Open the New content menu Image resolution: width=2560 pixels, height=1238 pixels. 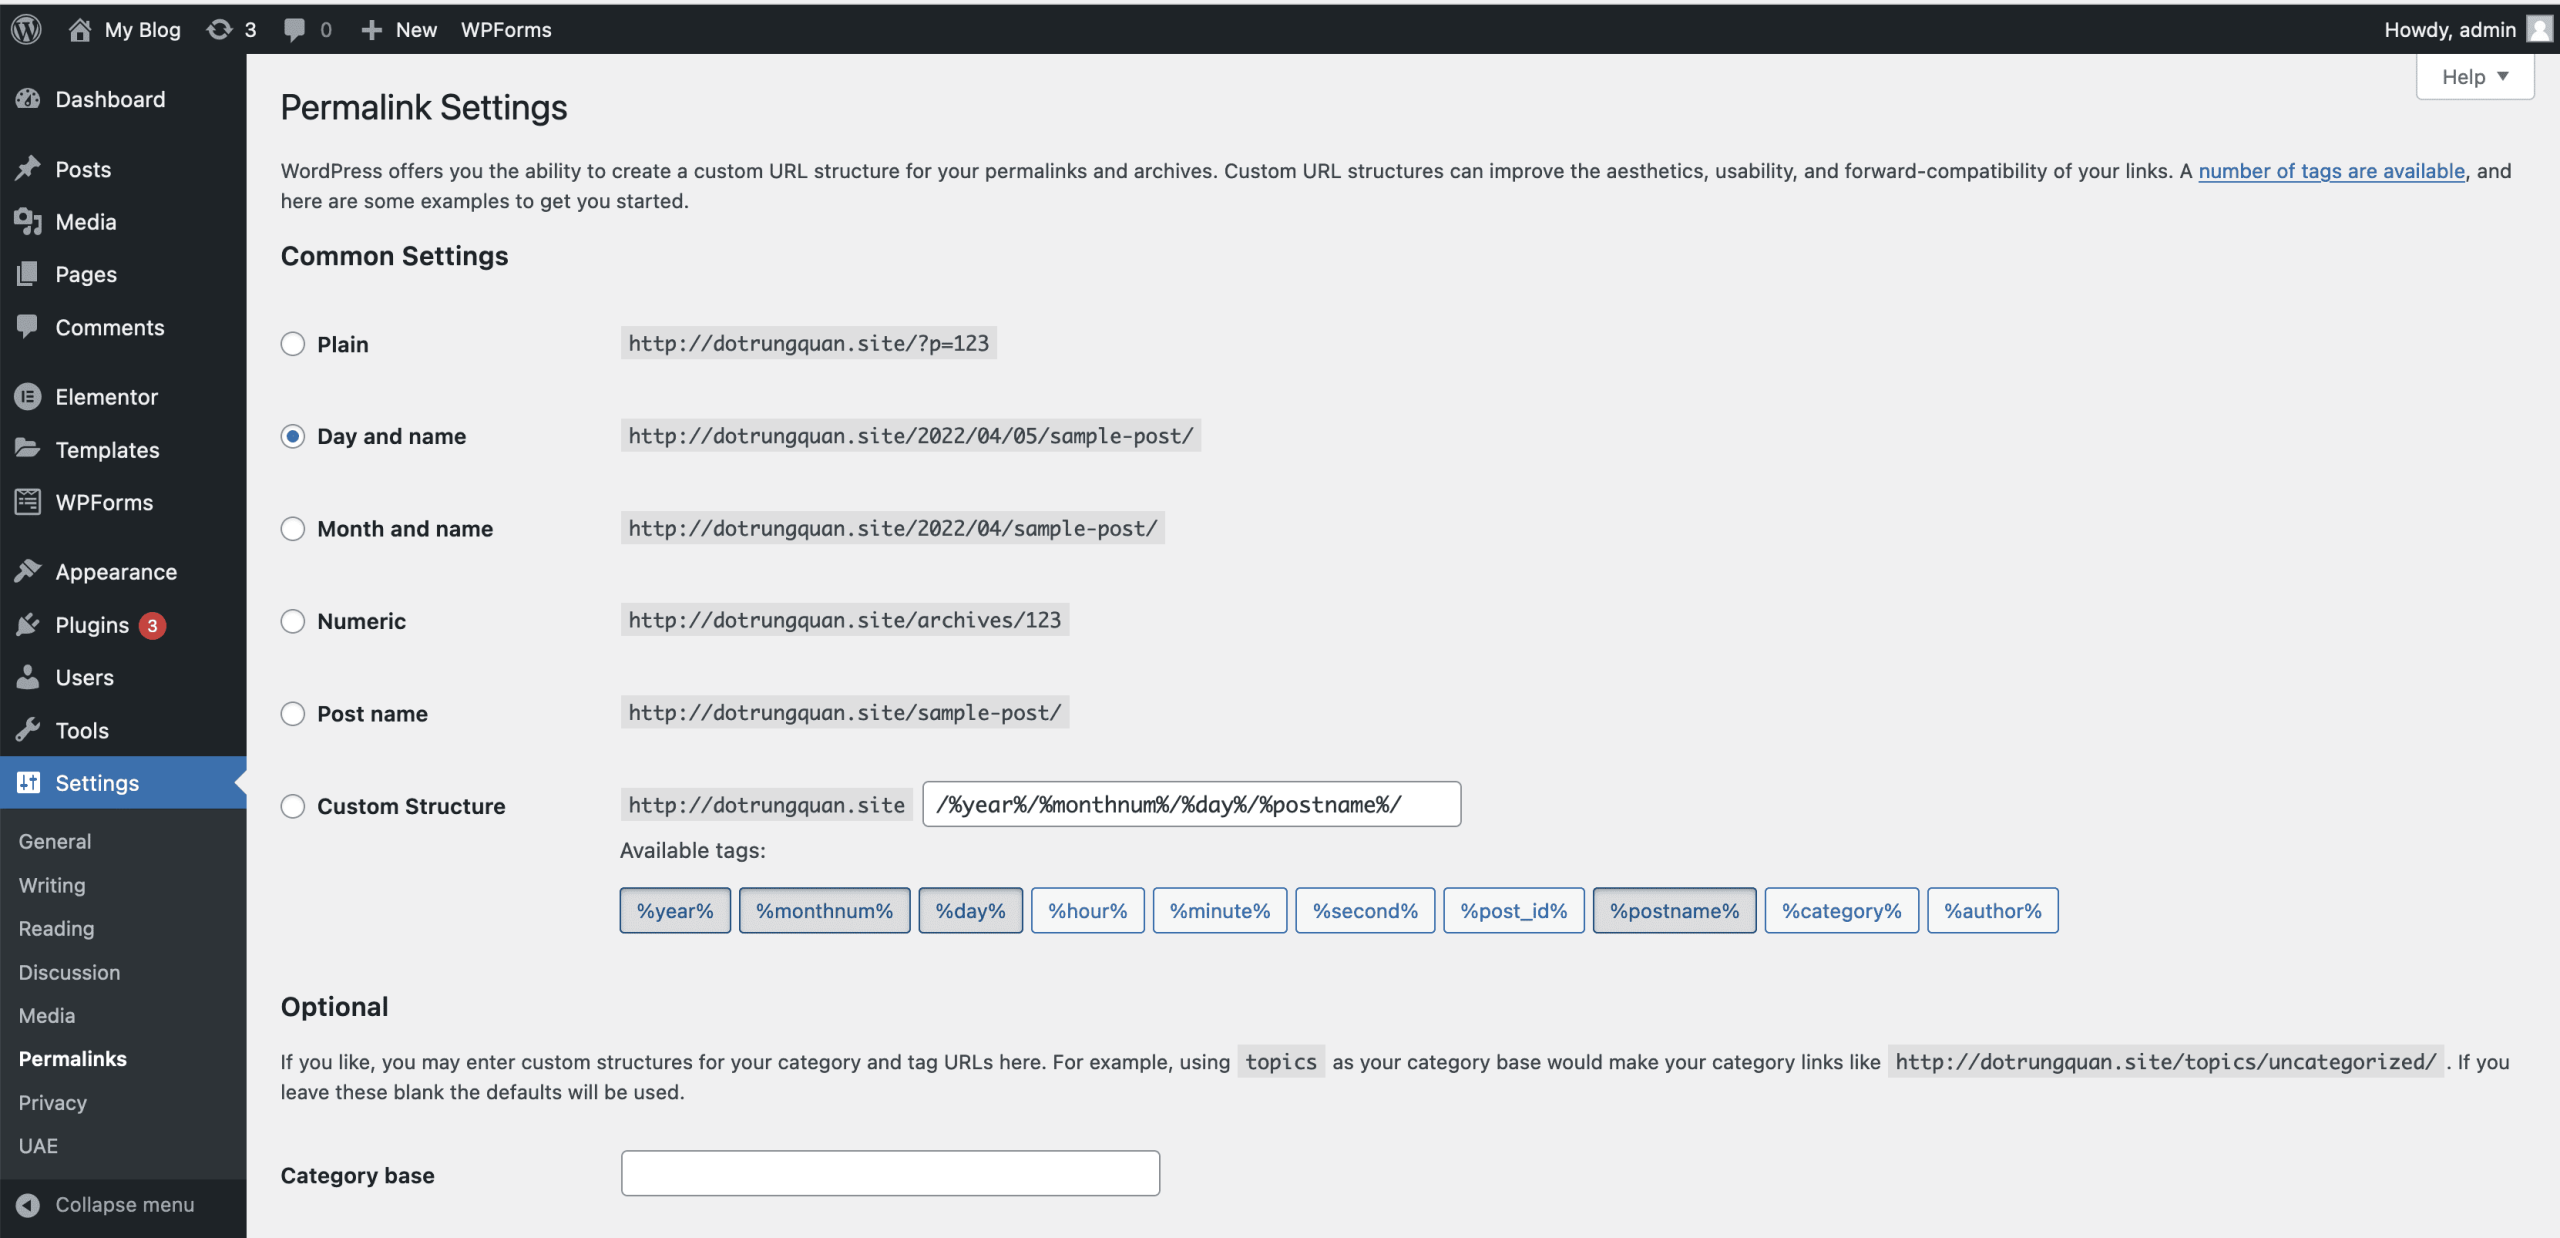[399, 29]
